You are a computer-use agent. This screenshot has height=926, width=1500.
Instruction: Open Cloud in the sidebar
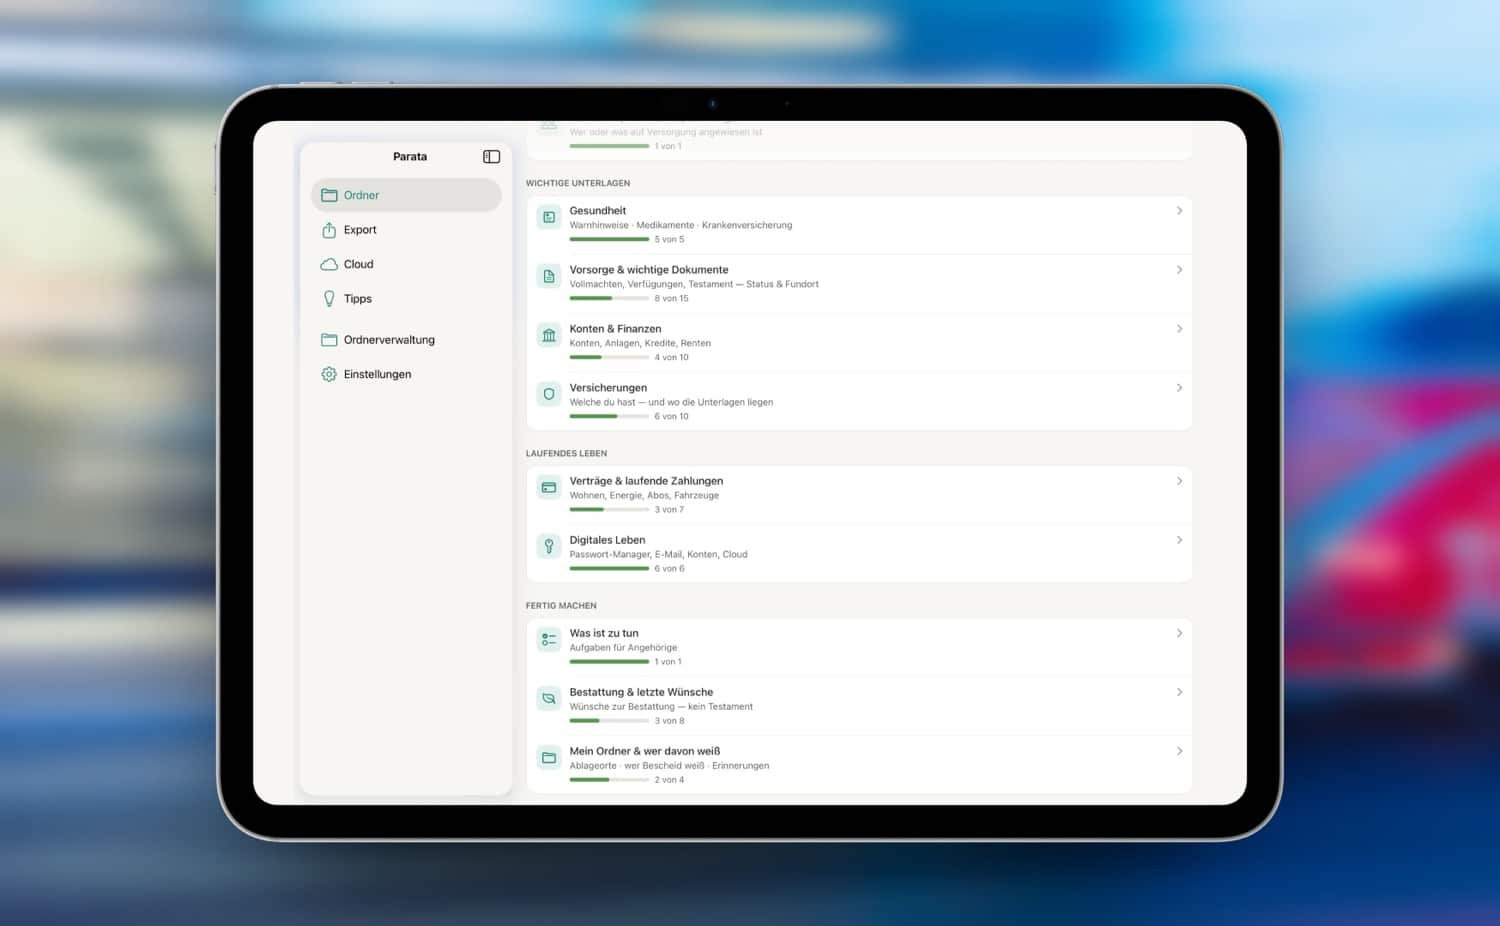(406, 264)
